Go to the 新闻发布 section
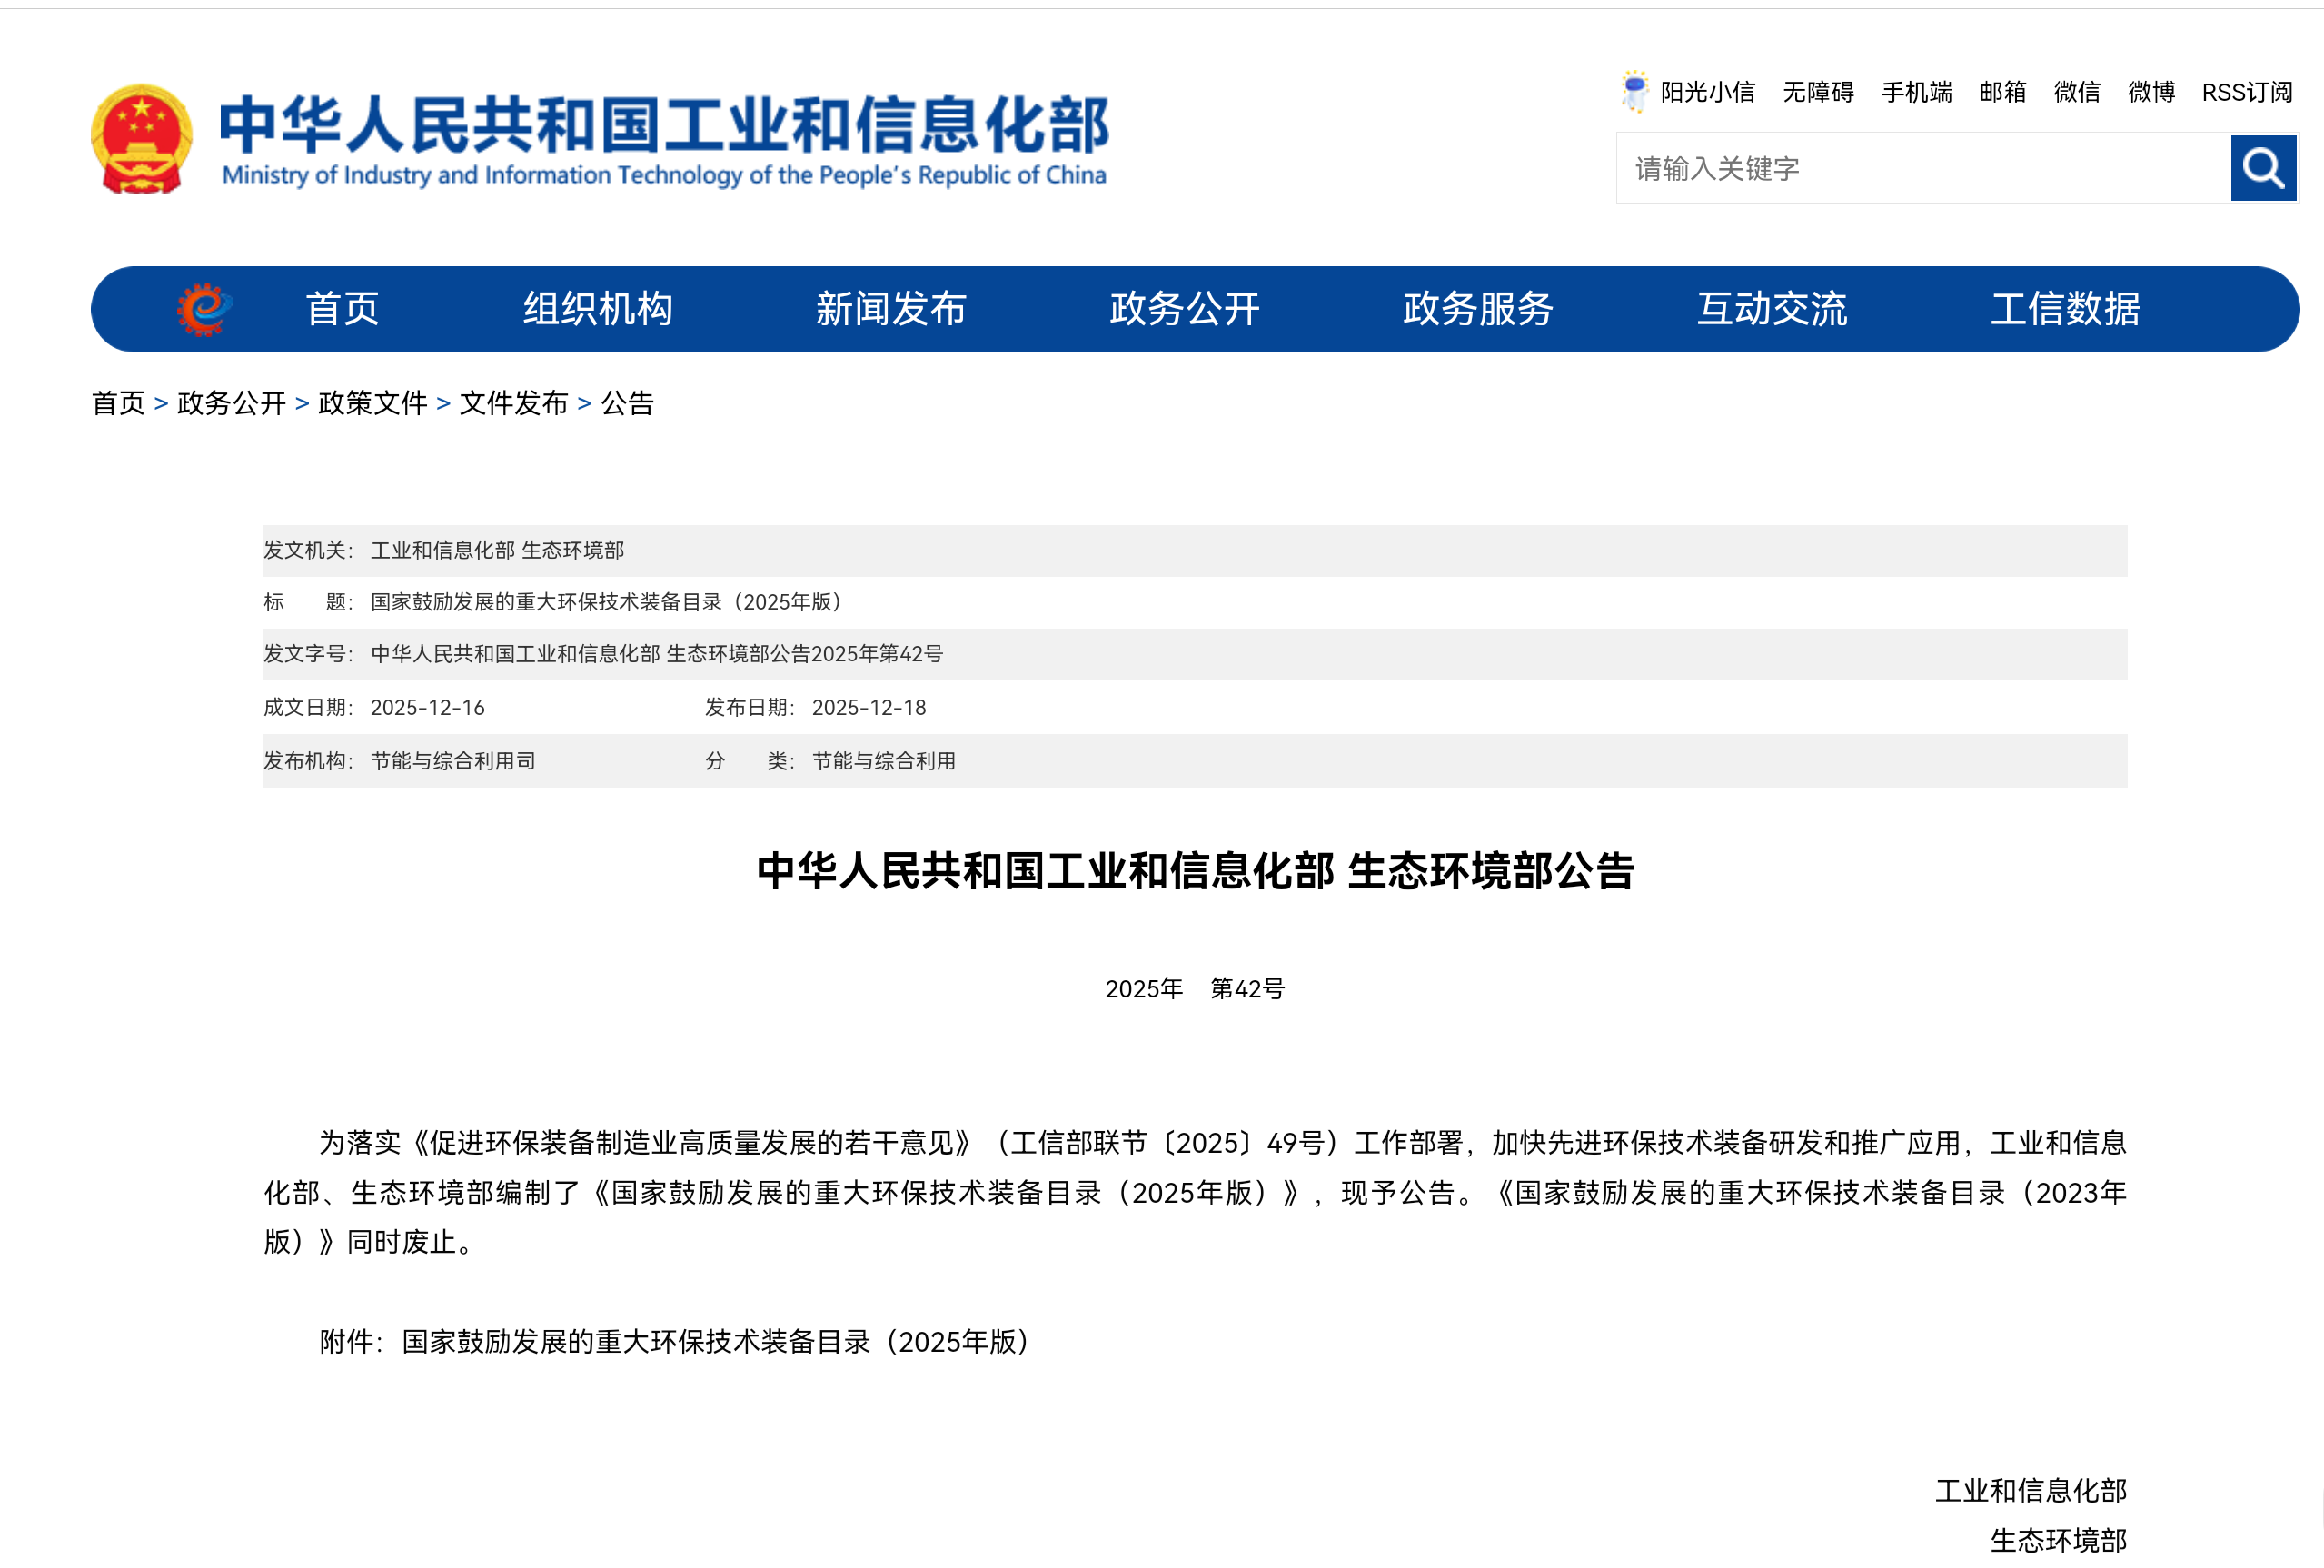This screenshot has height=1568, width=2324. (x=890, y=309)
